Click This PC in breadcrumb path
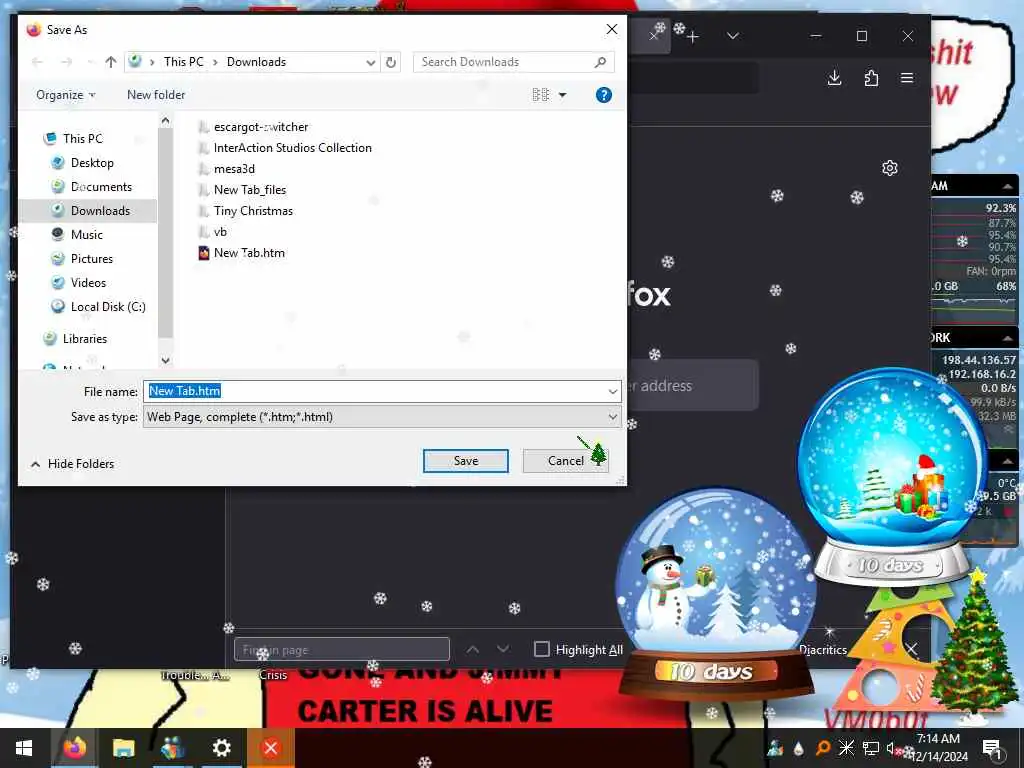The width and height of the screenshot is (1024, 768). (184, 62)
